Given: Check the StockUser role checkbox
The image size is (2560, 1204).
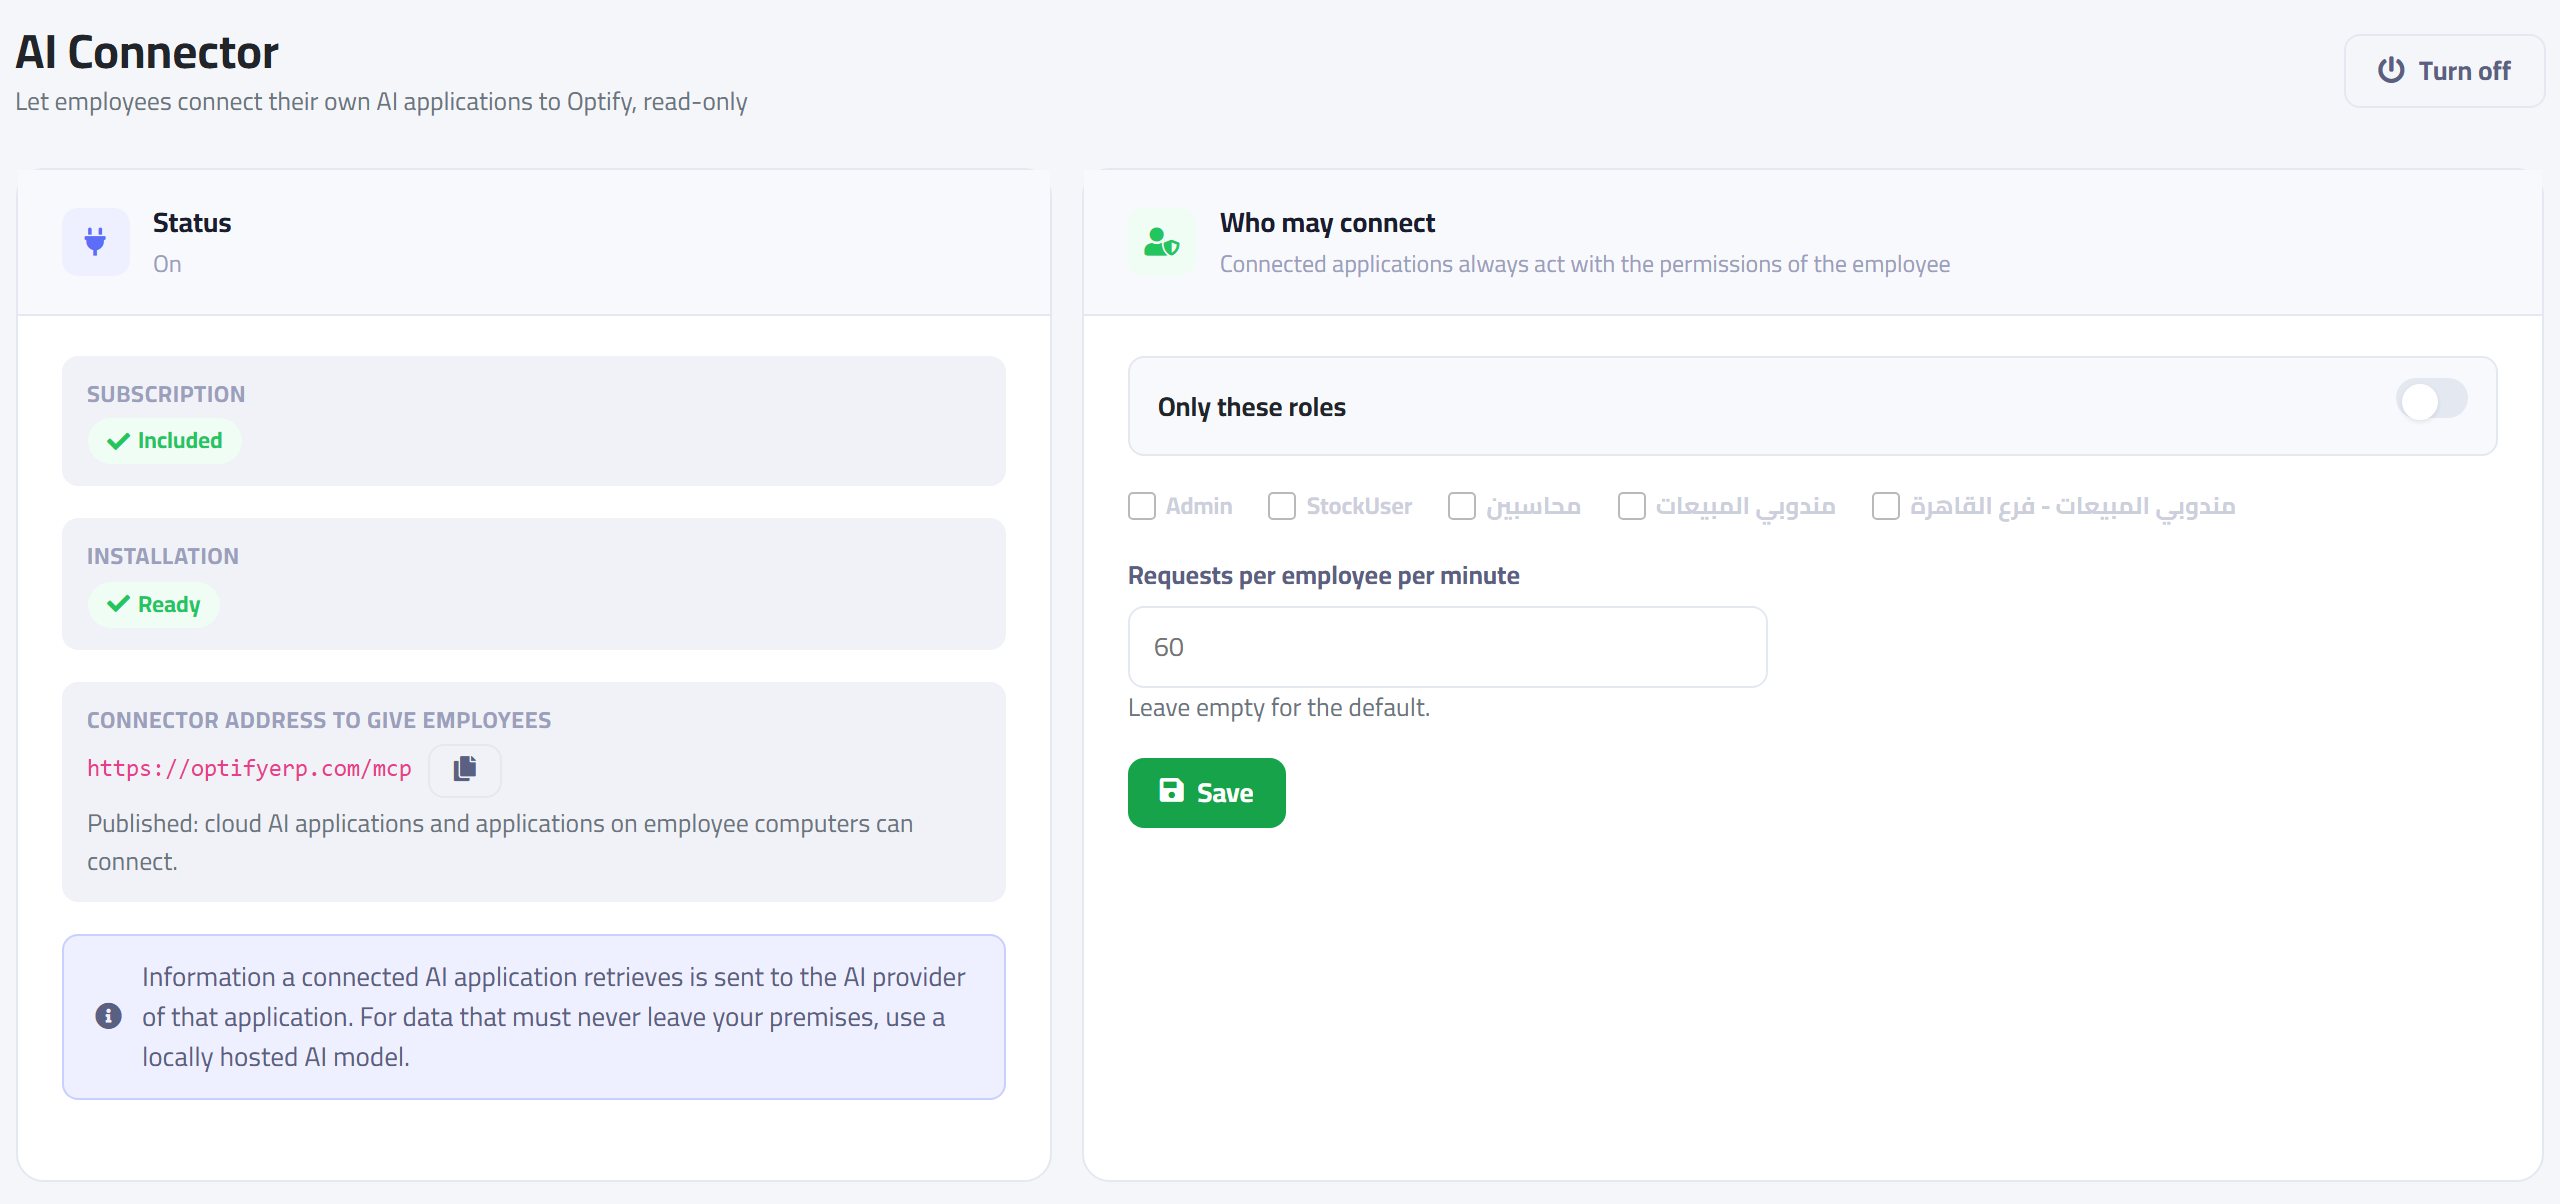Looking at the screenshot, I should pyautogui.click(x=1282, y=506).
